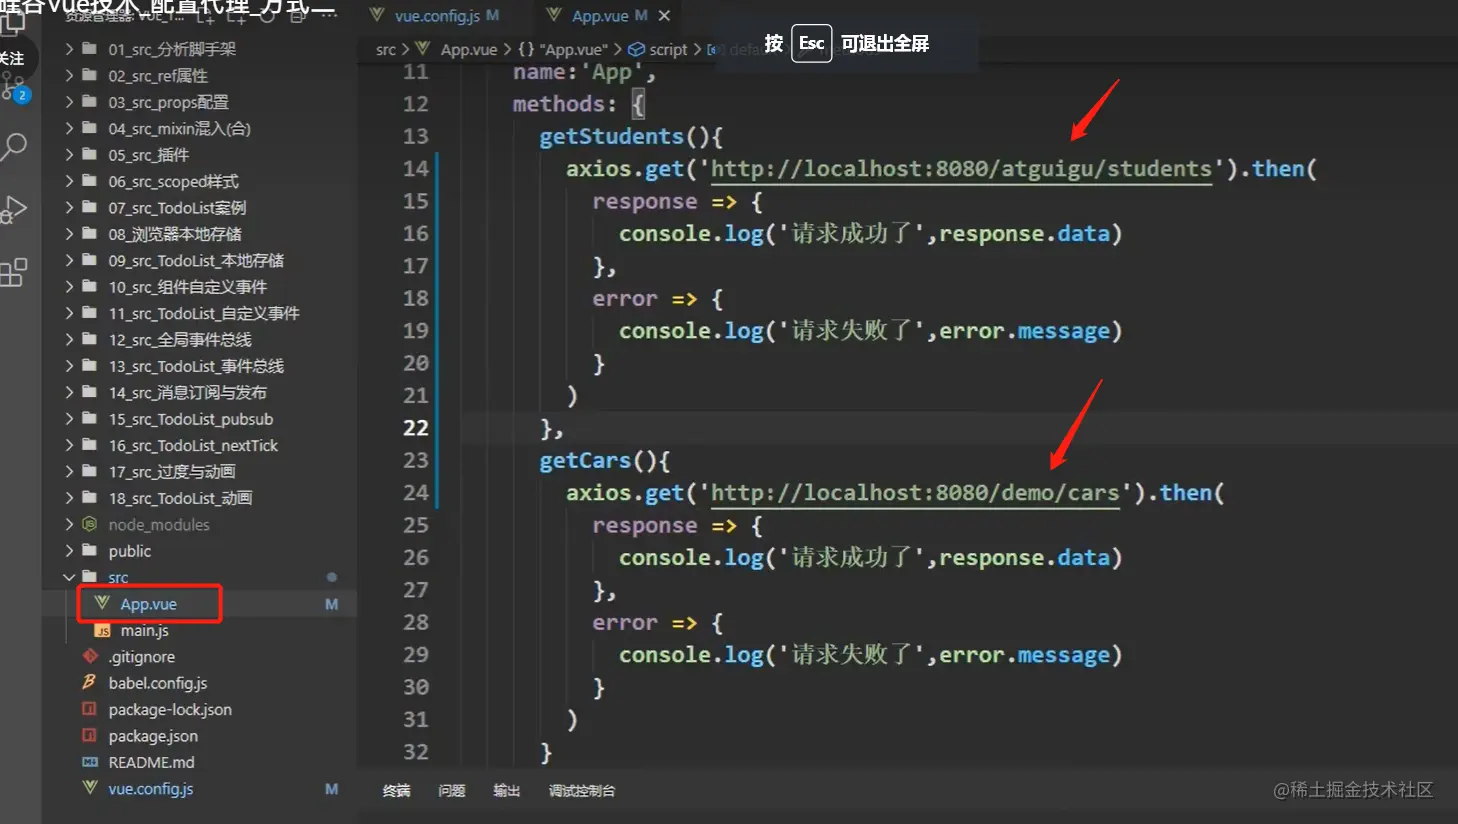1458x824 pixels.
Task: Expand the 08_浏览器本地存储 folder chevron
Action: [x=69, y=233]
